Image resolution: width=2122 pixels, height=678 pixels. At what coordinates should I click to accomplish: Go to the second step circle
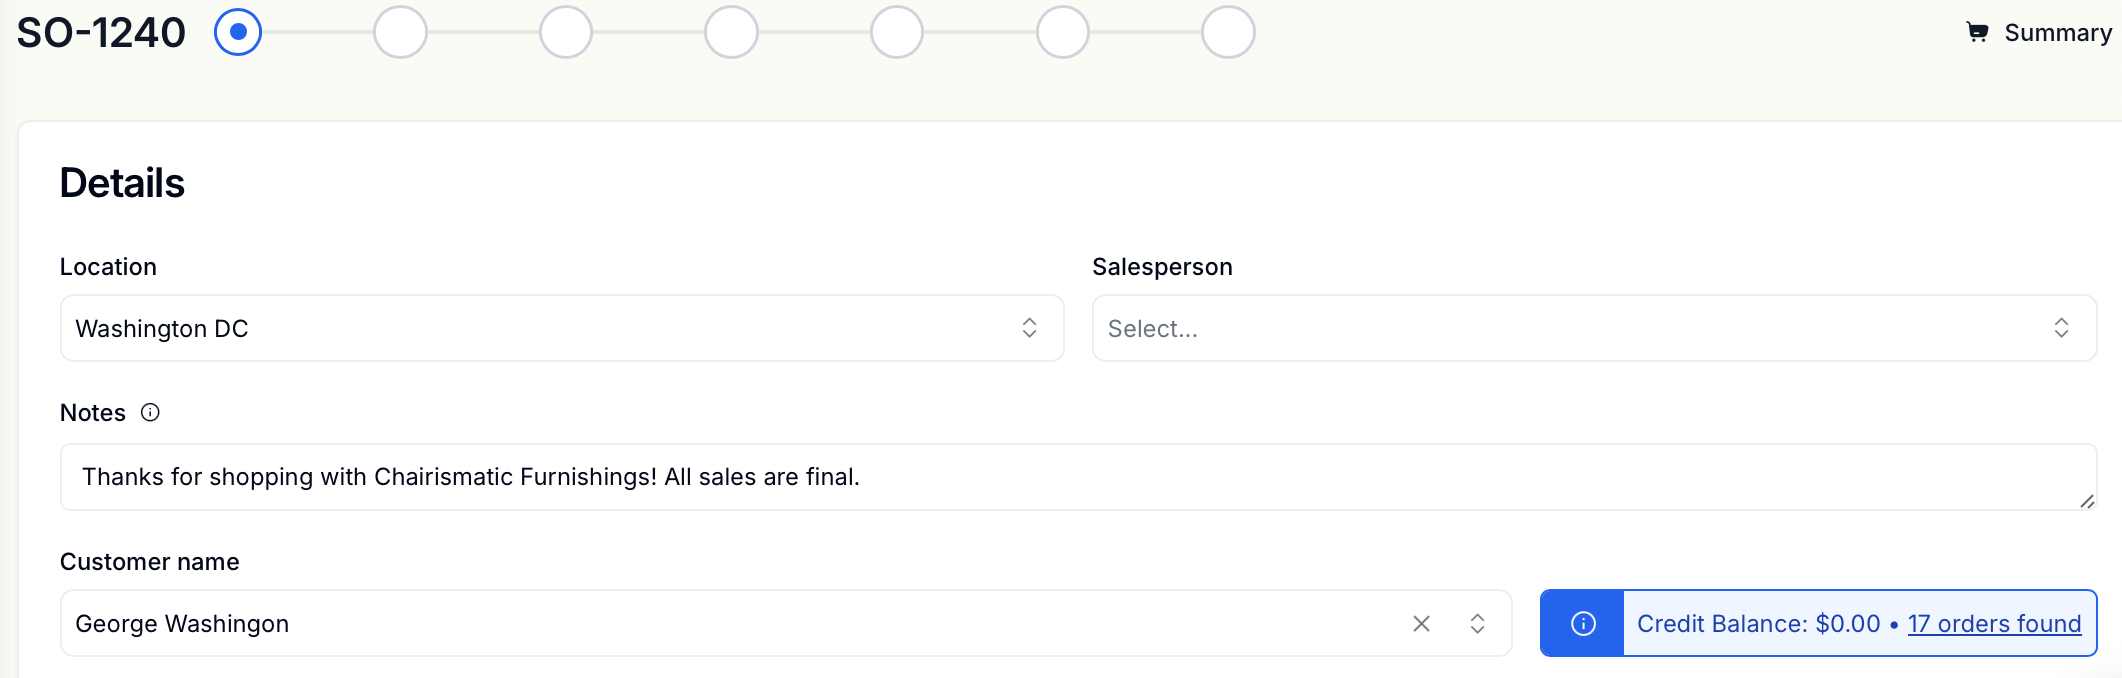400,32
